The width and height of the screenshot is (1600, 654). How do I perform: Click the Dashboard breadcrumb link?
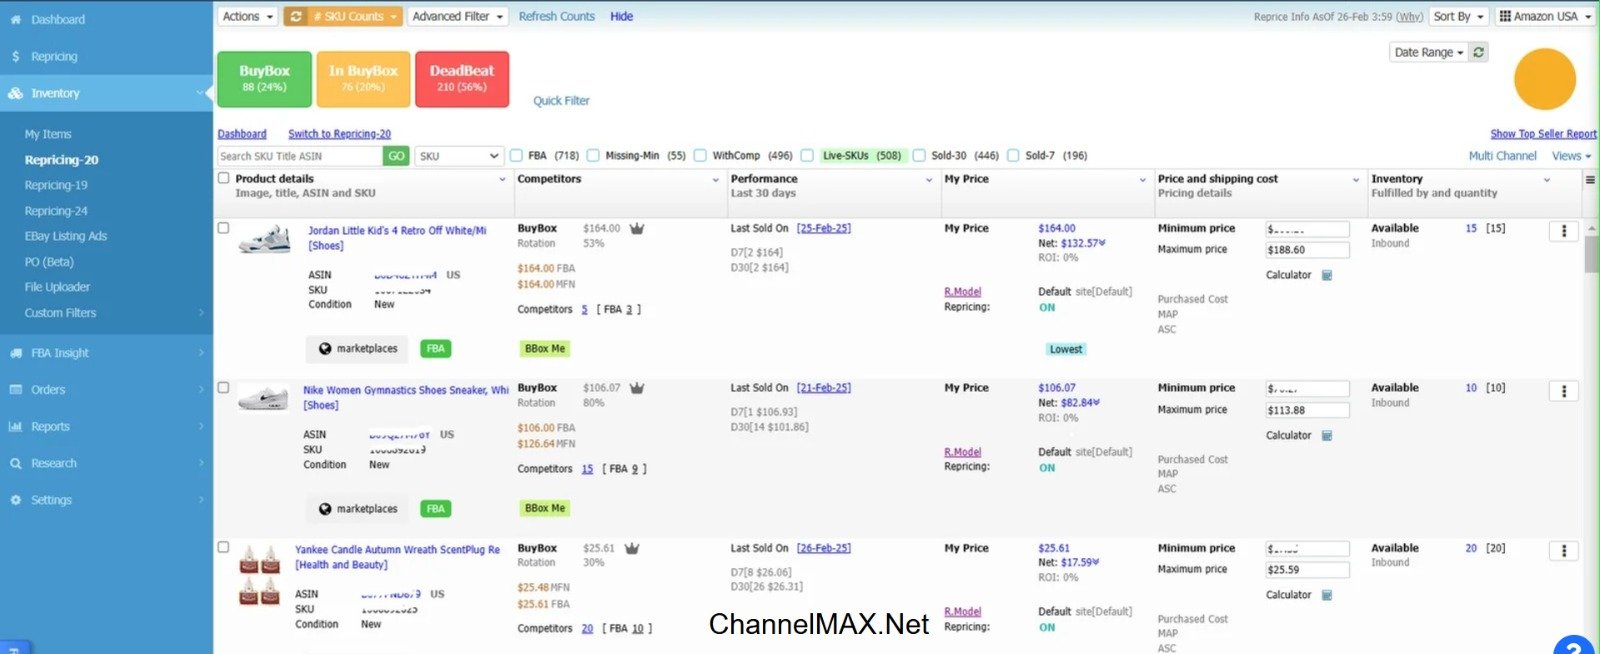tap(242, 134)
